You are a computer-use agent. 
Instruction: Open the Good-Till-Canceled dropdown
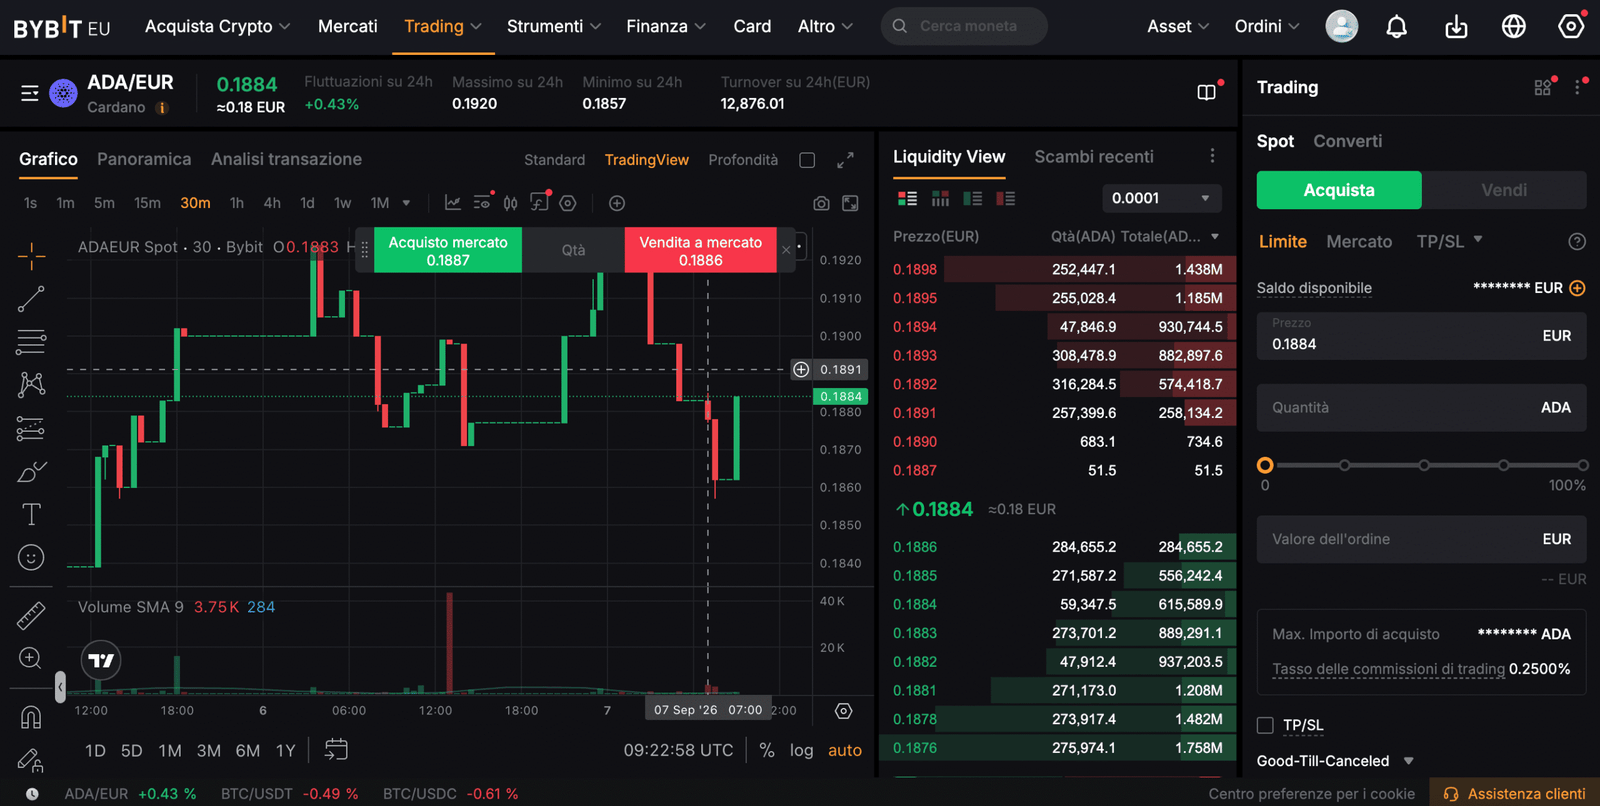click(1335, 761)
